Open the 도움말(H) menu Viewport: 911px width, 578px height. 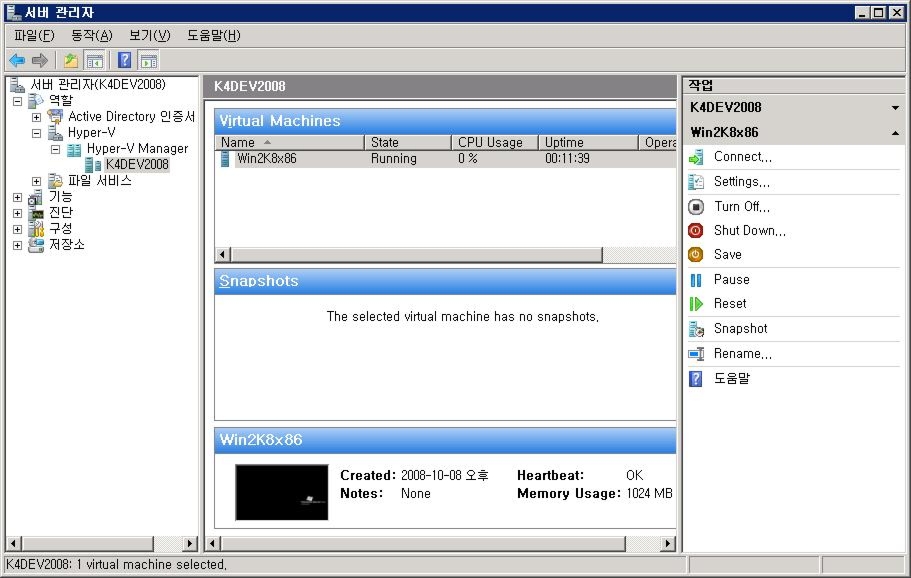click(x=213, y=36)
